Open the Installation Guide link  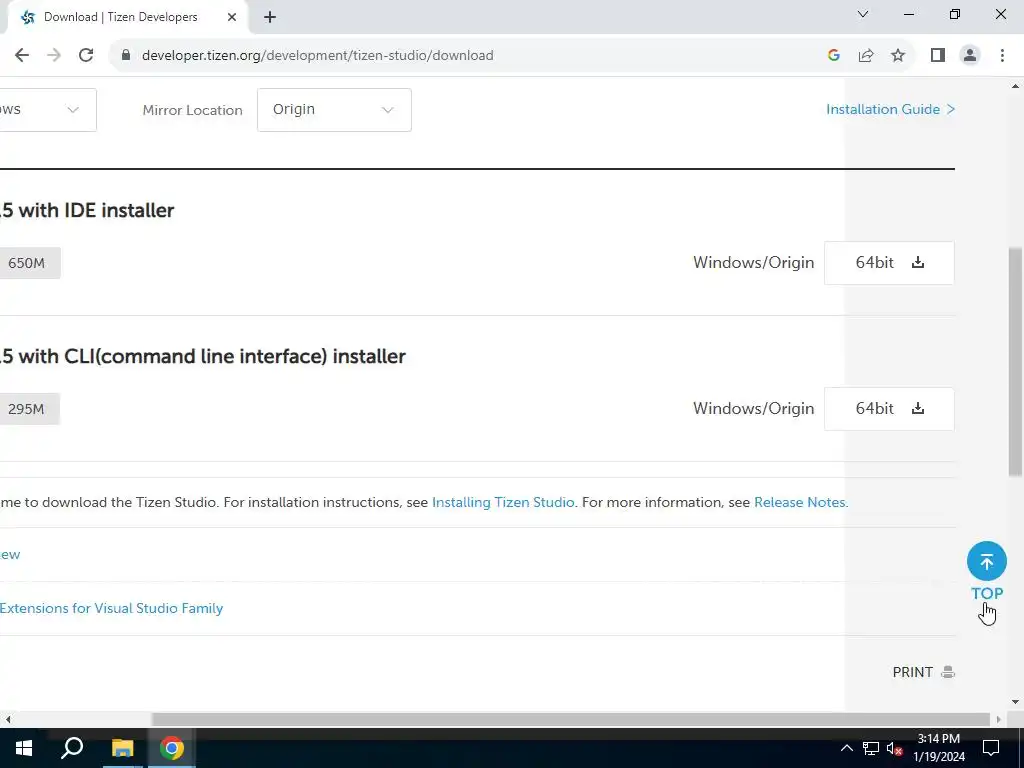pos(890,110)
